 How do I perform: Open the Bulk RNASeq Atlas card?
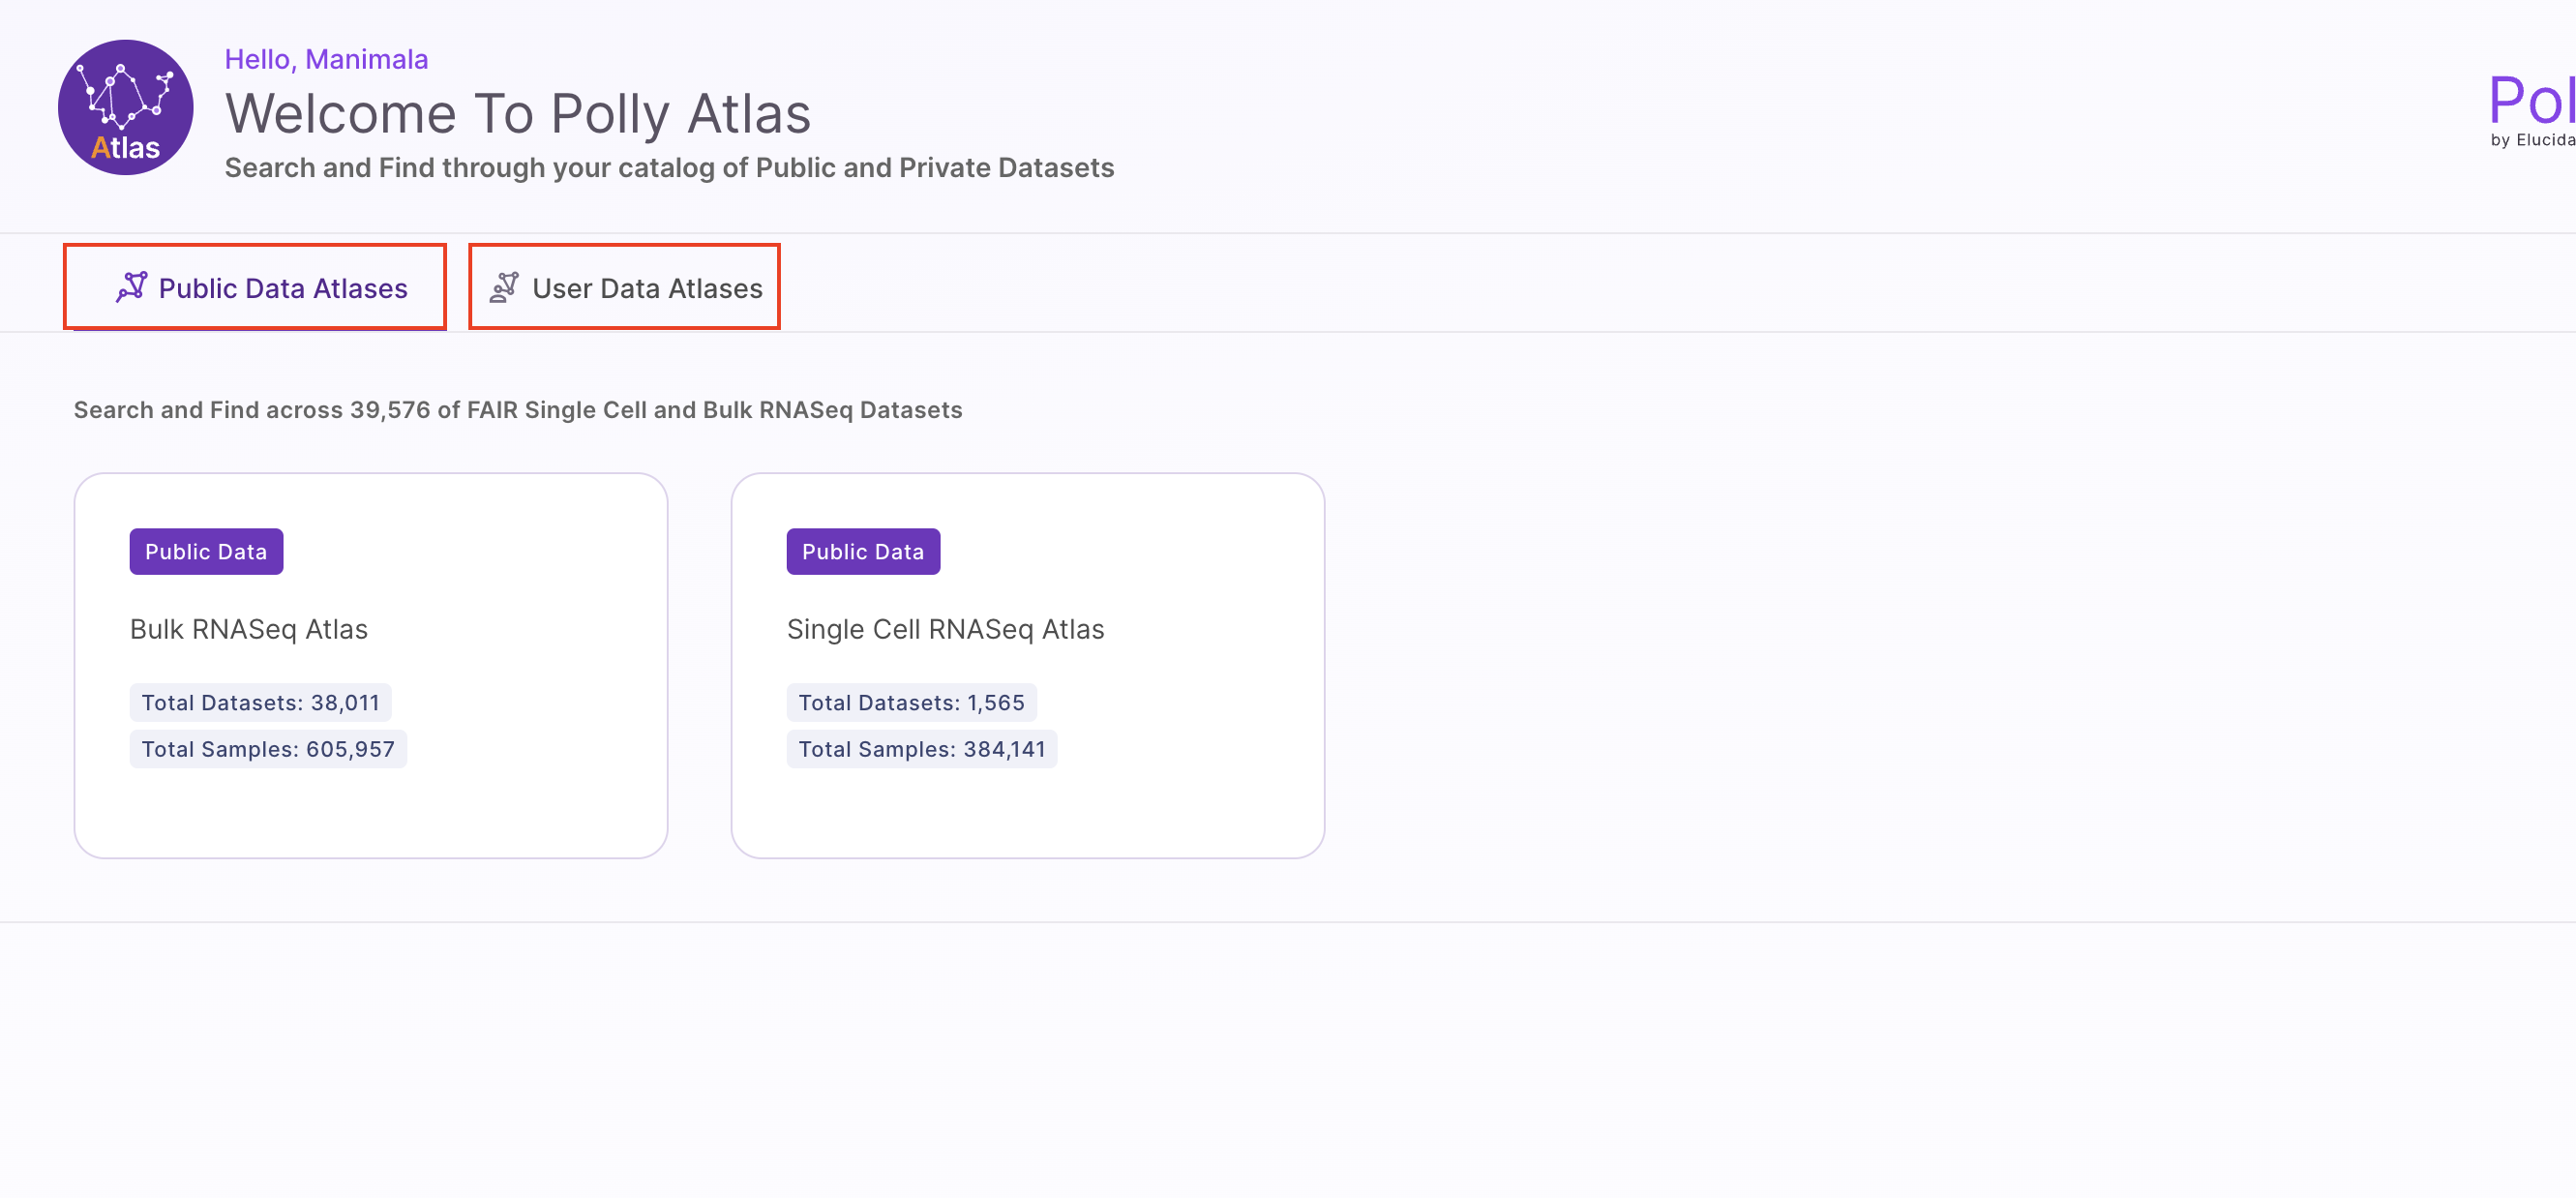tap(371, 665)
